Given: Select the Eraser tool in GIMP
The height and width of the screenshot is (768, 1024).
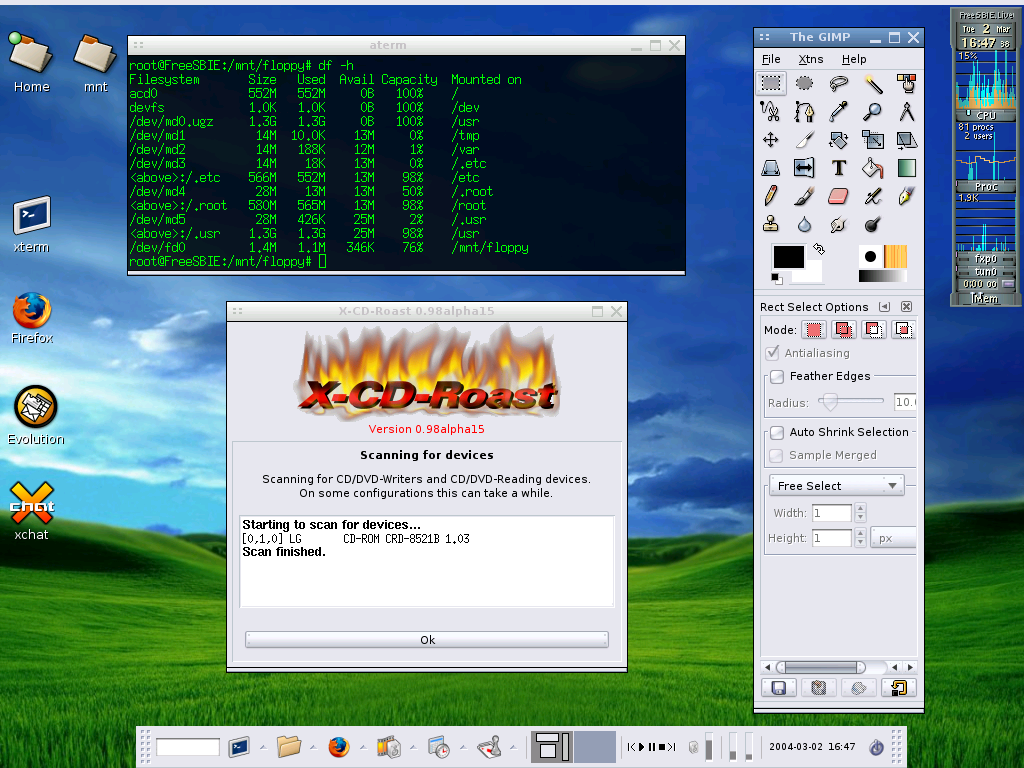Looking at the screenshot, I should (x=839, y=196).
